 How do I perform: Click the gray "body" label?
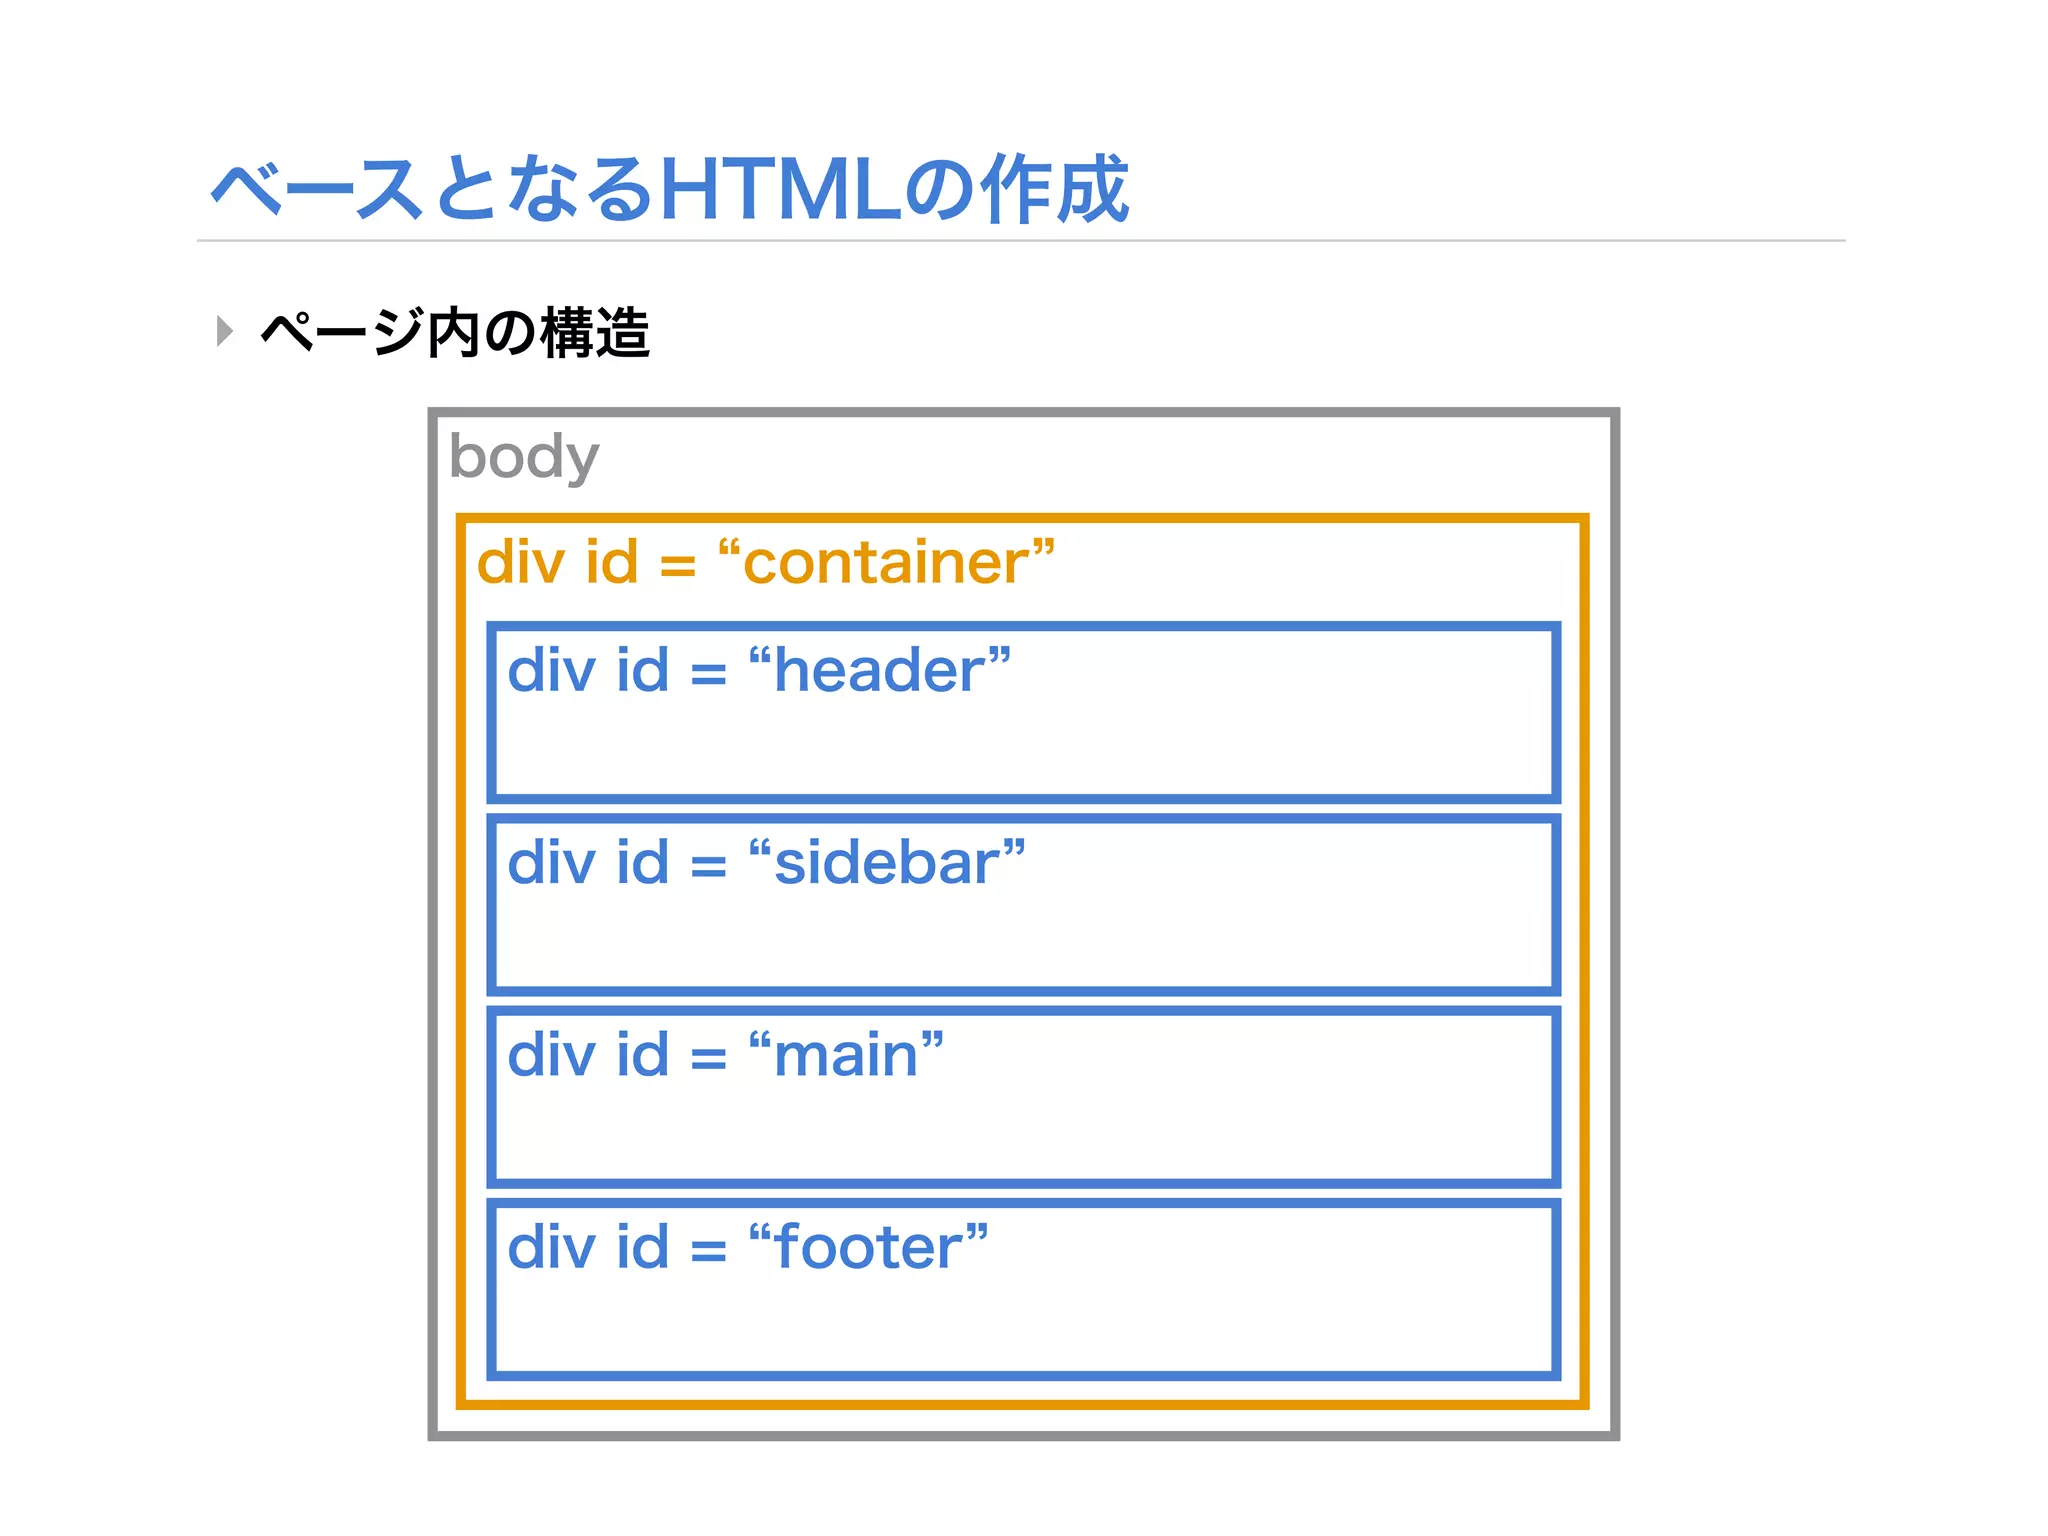(524, 457)
